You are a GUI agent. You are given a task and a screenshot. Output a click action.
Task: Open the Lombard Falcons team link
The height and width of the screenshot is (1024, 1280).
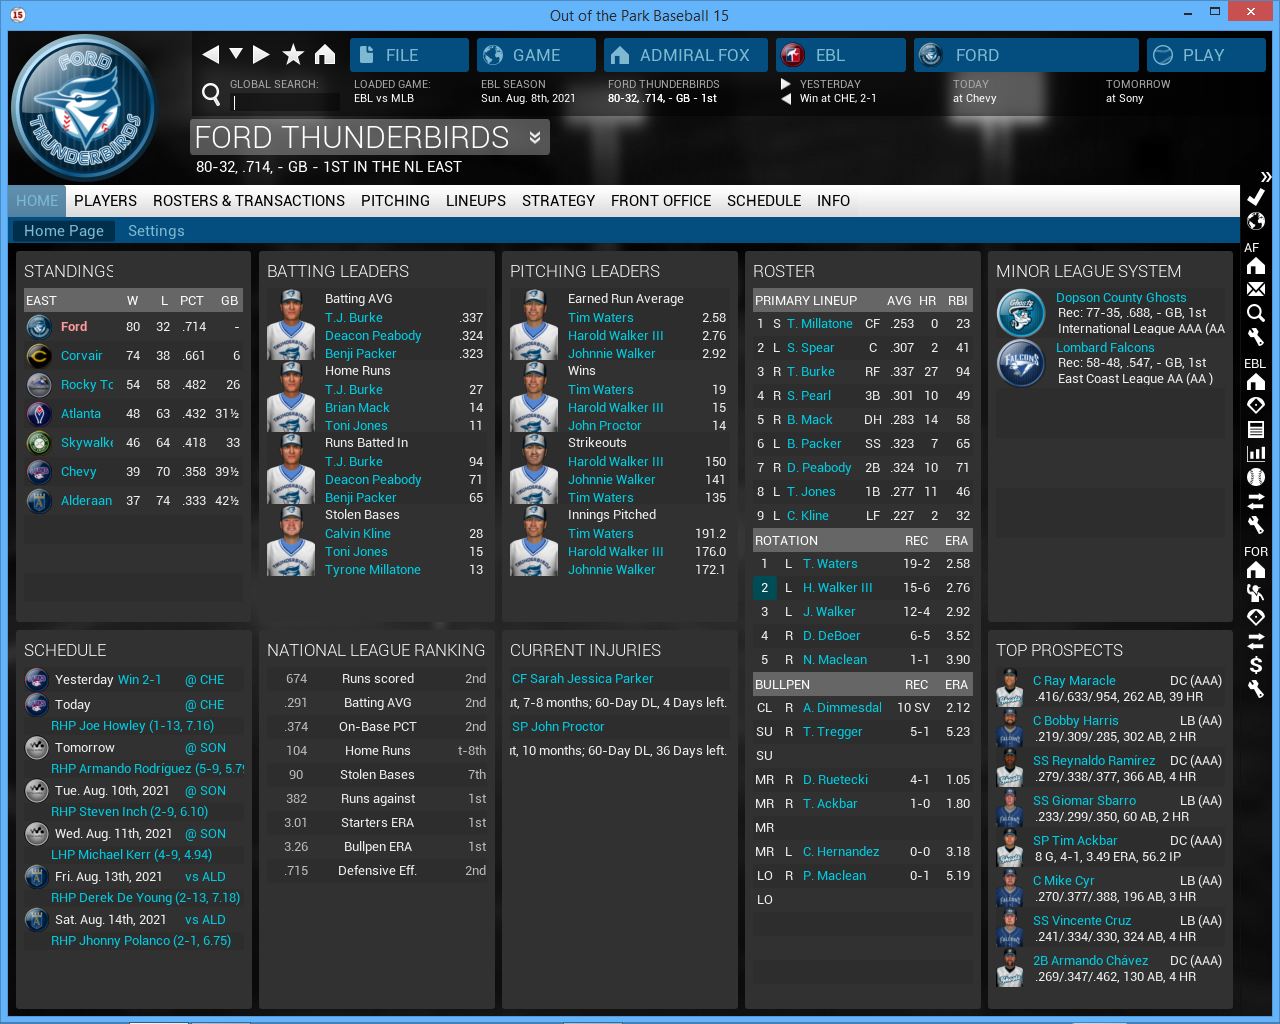tap(1105, 348)
